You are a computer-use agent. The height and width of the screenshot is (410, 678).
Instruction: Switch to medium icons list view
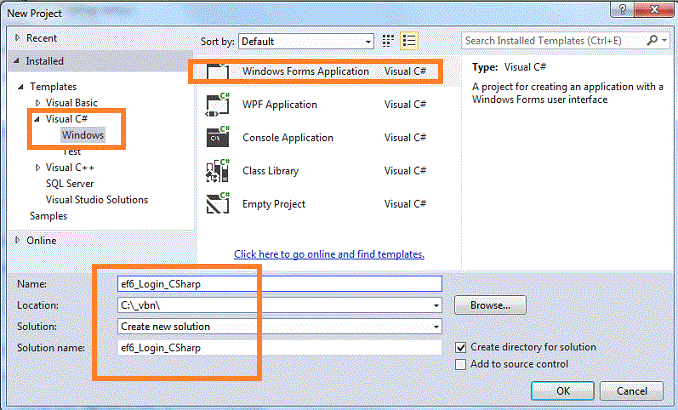409,41
